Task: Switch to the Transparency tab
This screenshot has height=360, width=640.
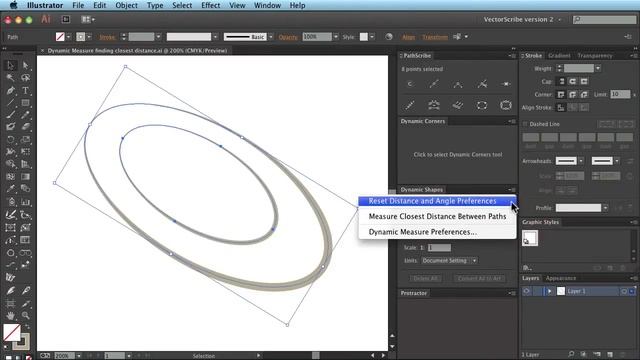Action: (x=595, y=56)
